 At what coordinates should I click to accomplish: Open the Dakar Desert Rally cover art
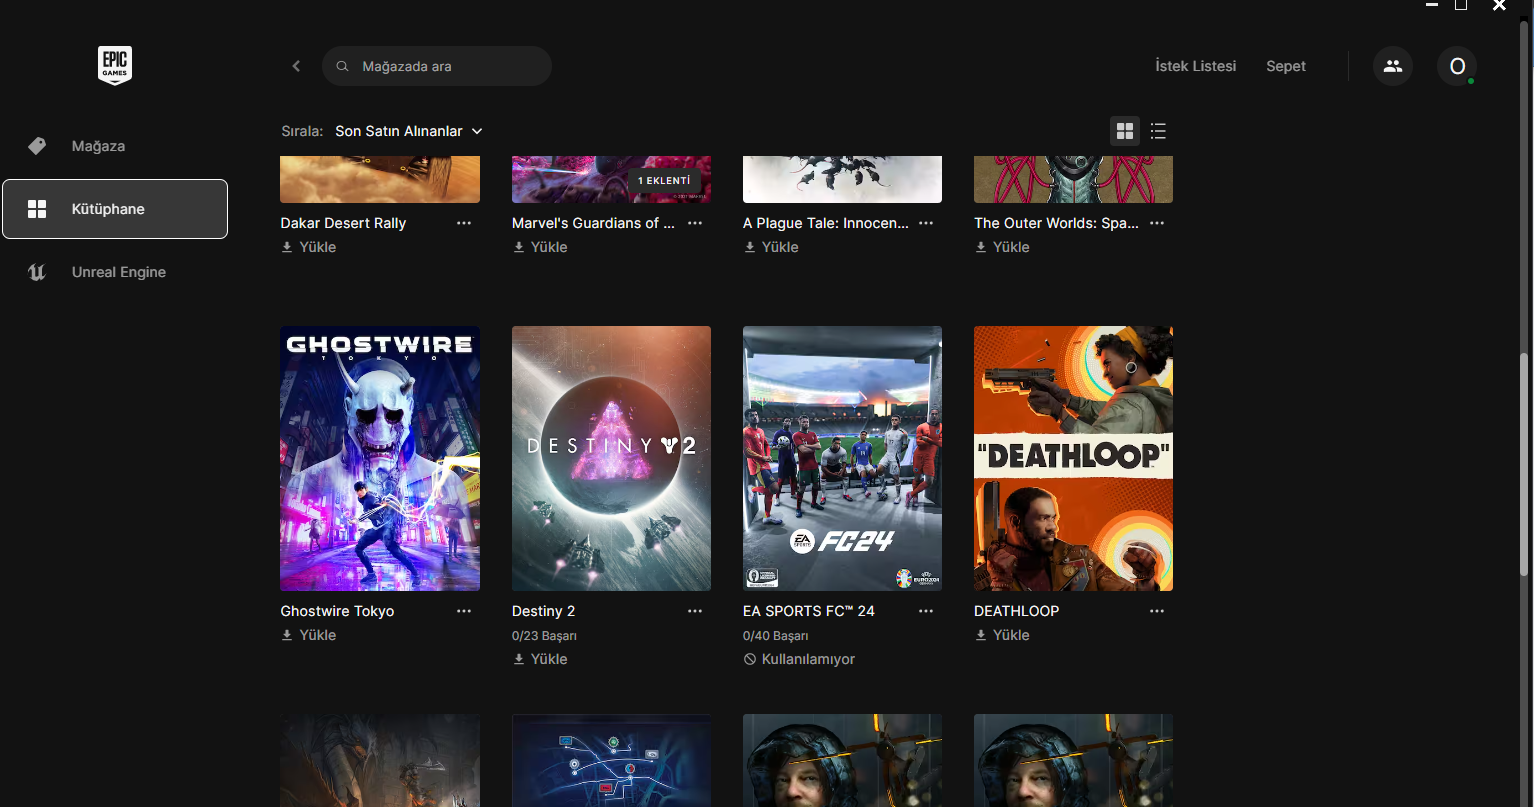(x=380, y=179)
